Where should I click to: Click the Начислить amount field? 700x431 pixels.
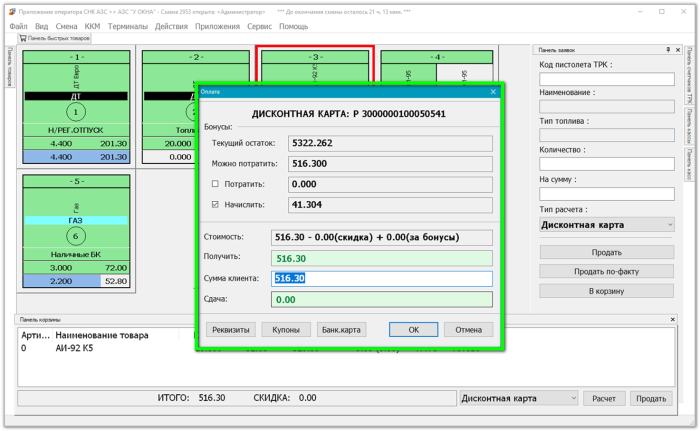click(x=390, y=205)
